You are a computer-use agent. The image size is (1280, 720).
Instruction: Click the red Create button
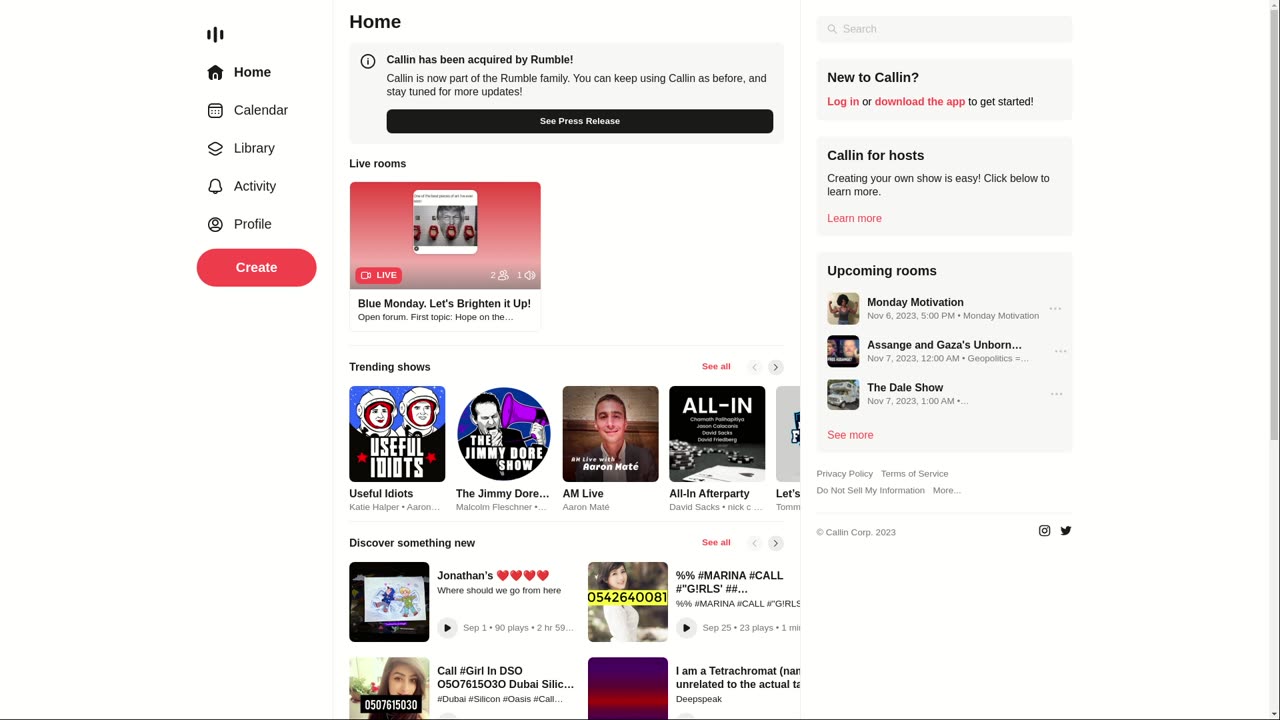[x=256, y=267]
